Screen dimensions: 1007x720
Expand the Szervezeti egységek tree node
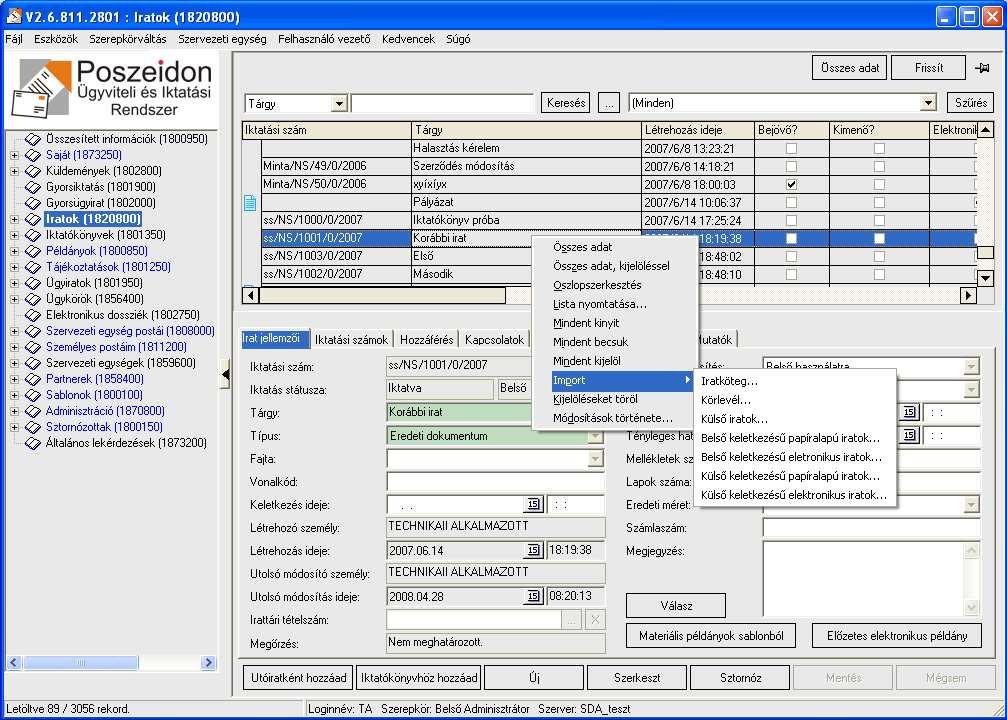pyautogui.click(x=14, y=363)
